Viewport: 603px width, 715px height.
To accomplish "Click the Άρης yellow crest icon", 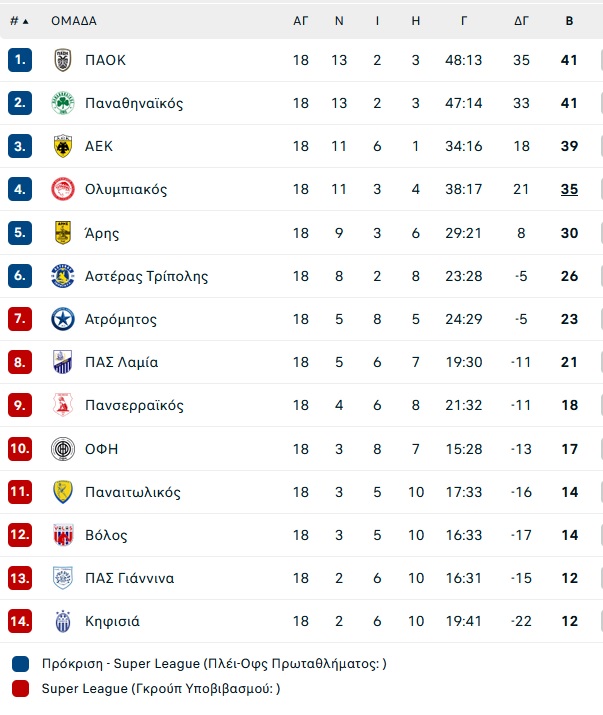I will click(x=63, y=233).
